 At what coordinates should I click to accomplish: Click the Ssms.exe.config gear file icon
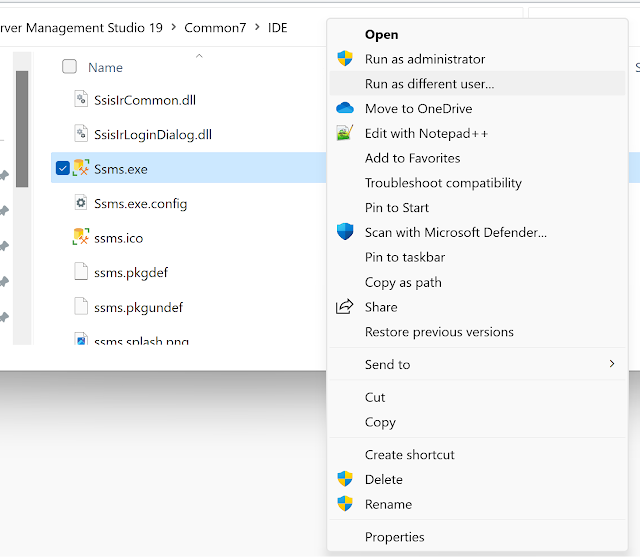[81, 203]
